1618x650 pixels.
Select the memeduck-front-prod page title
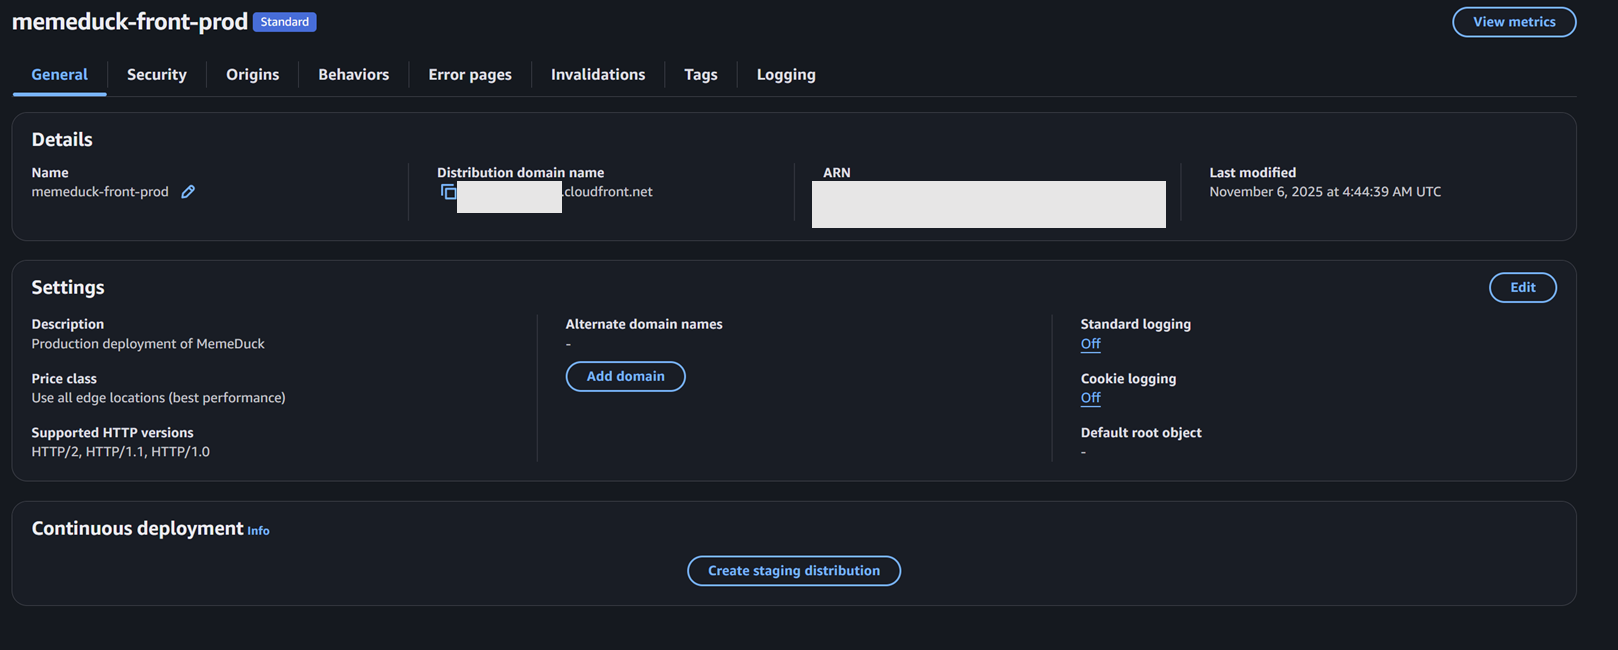pyautogui.click(x=130, y=21)
